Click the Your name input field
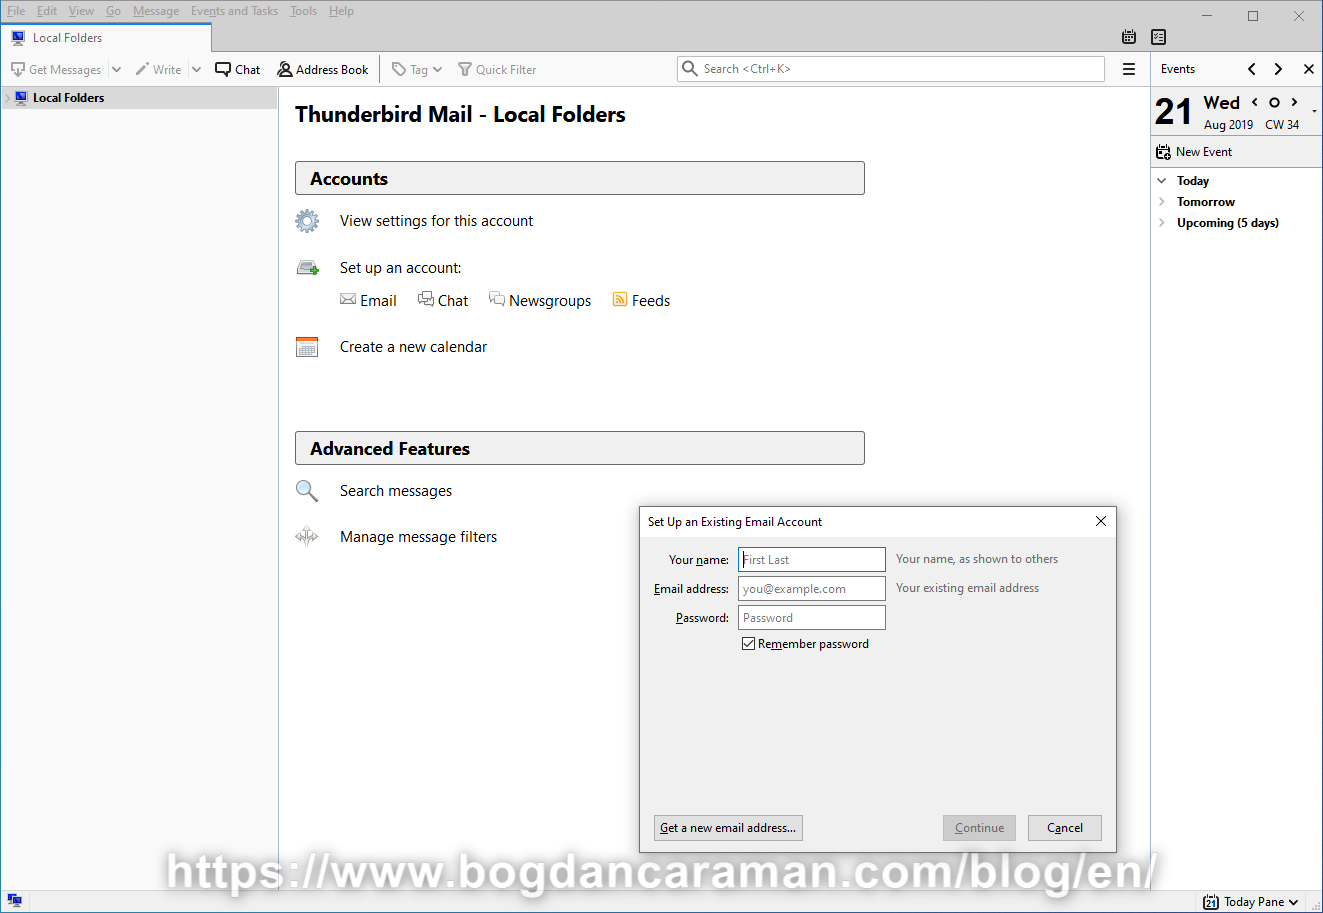Image resolution: width=1323 pixels, height=913 pixels. (x=812, y=560)
